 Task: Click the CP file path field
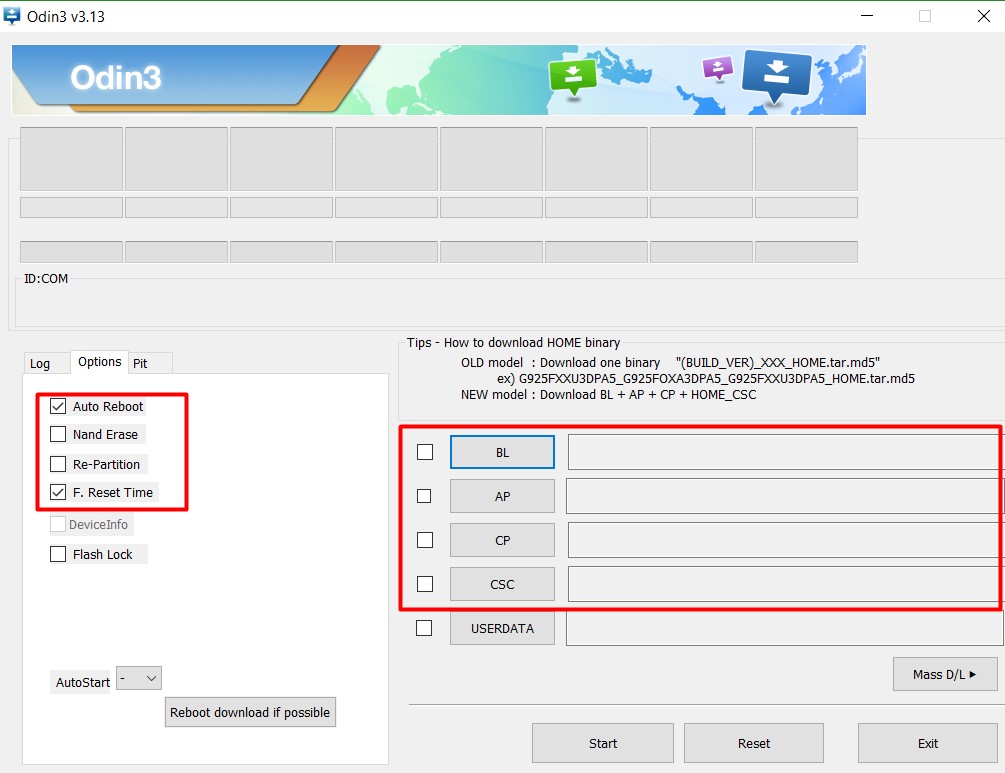(784, 540)
